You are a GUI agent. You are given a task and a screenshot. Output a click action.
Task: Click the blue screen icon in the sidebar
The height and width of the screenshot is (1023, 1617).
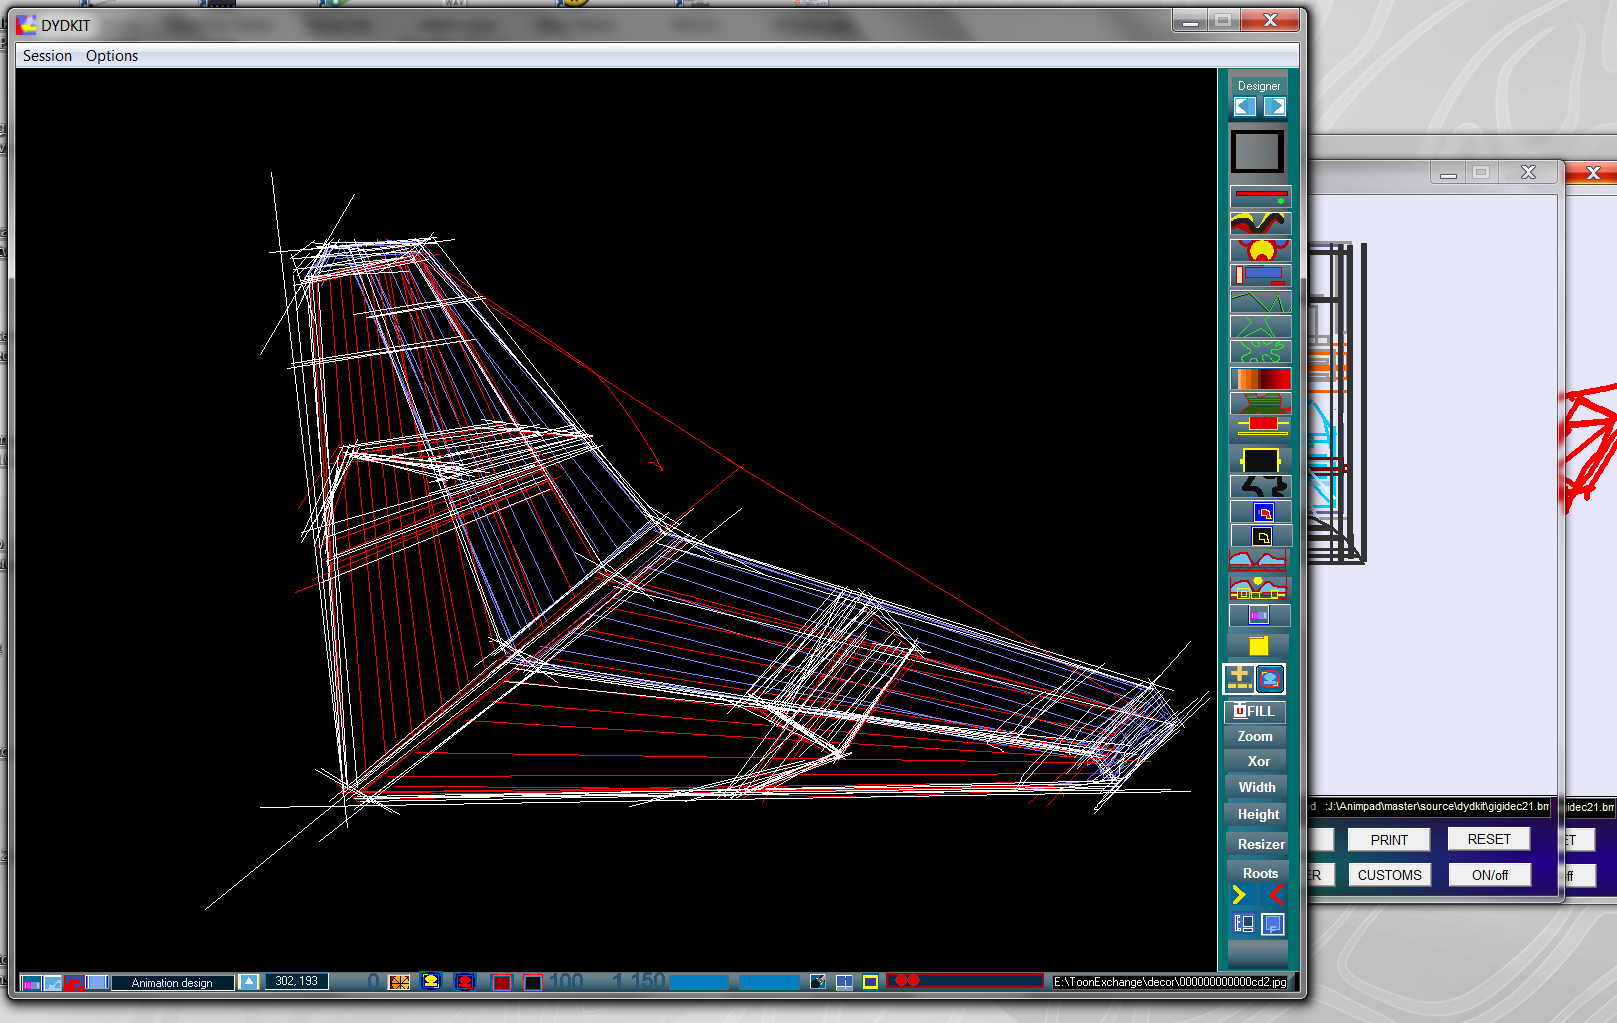pyautogui.click(x=1273, y=924)
